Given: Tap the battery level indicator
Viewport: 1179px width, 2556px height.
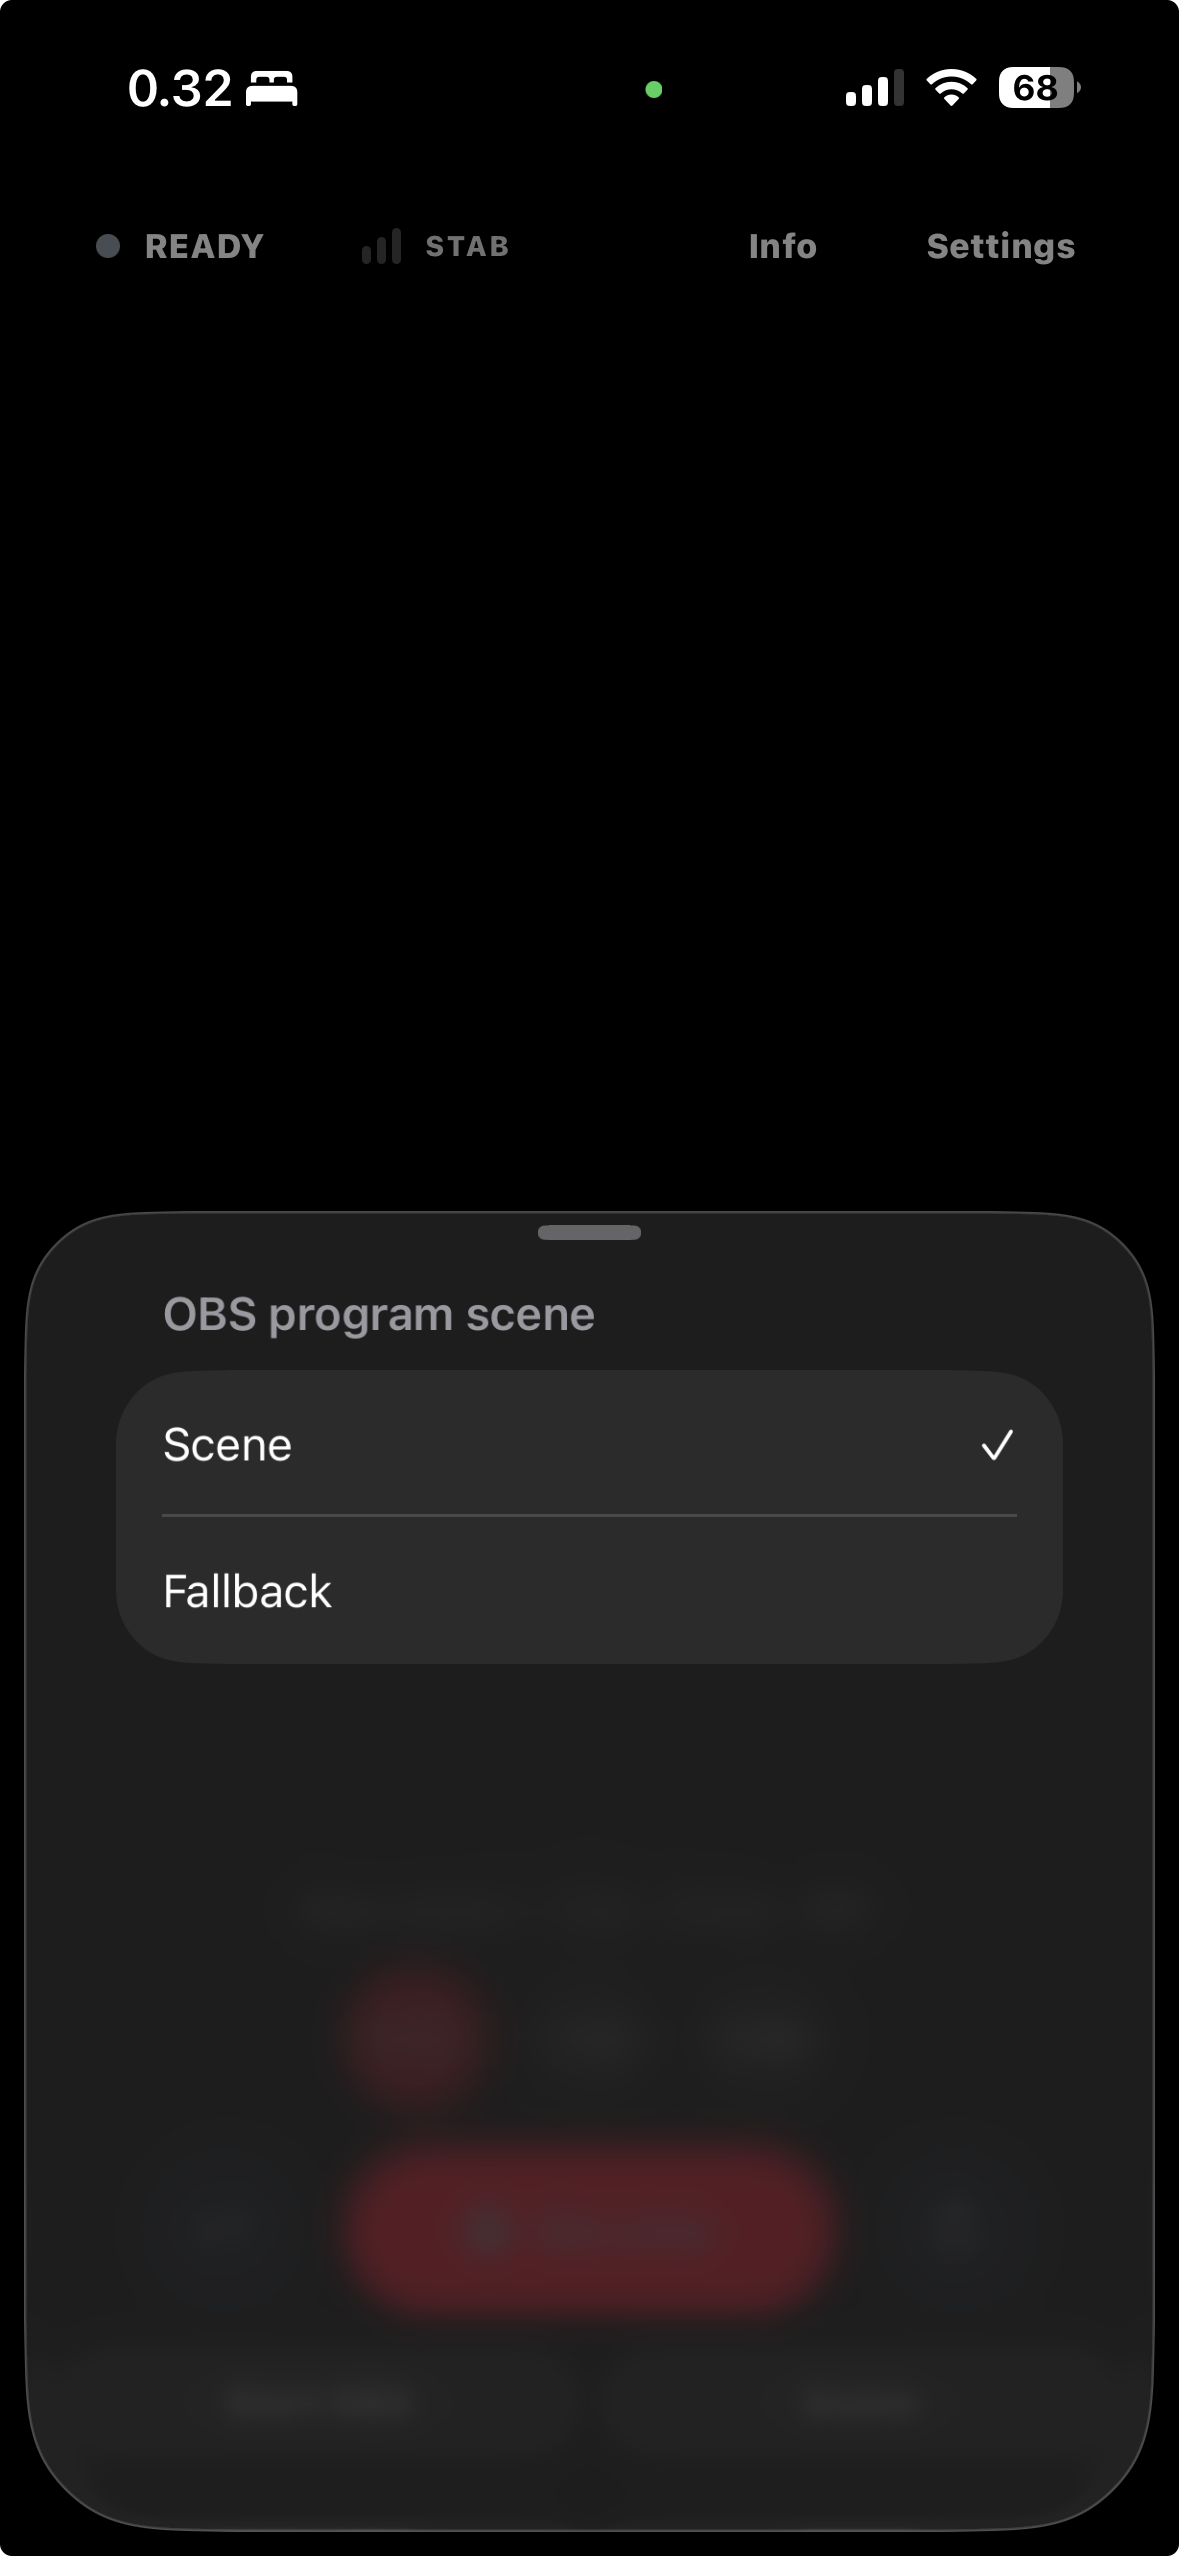Looking at the screenshot, I should pyautogui.click(x=1039, y=88).
